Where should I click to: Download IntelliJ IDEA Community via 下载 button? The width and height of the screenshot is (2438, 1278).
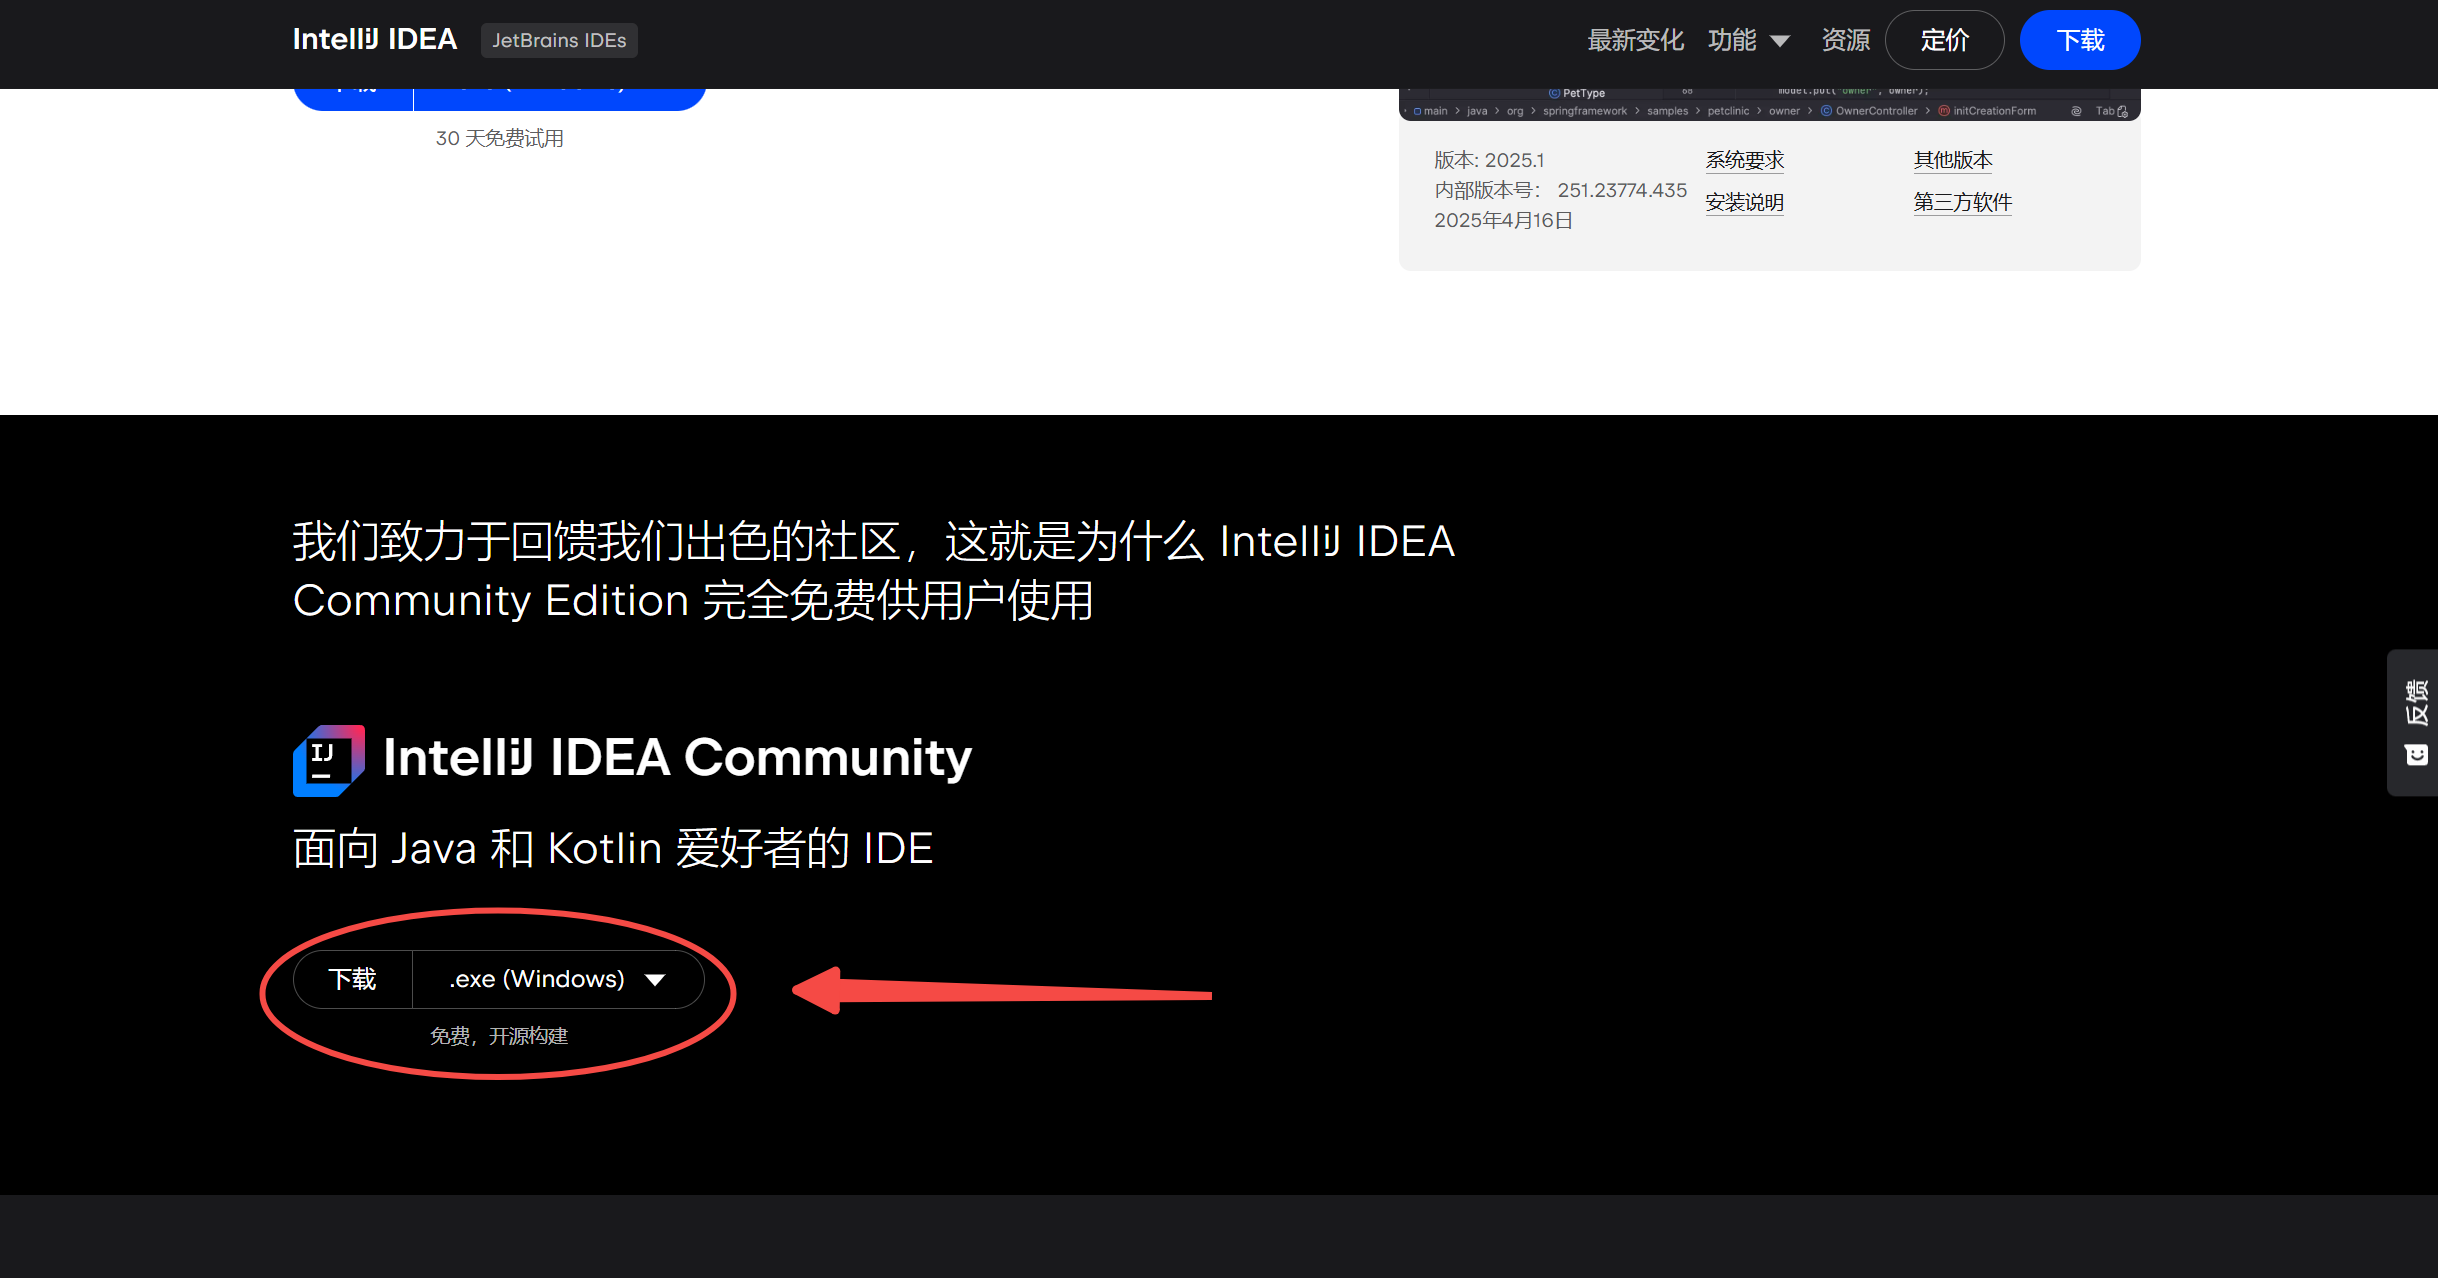point(353,979)
